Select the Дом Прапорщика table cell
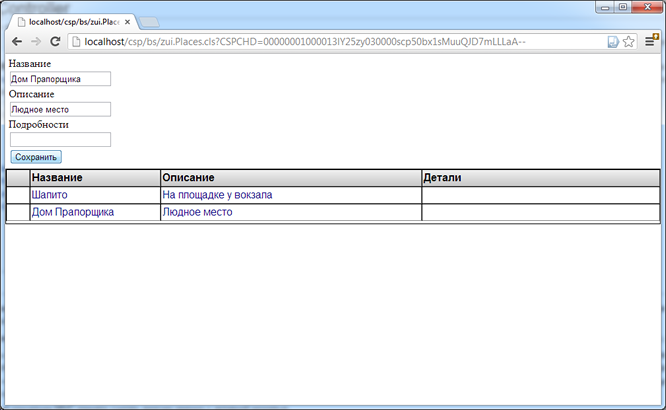Viewport: 666px width, 410px height. (x=95, y=212)
